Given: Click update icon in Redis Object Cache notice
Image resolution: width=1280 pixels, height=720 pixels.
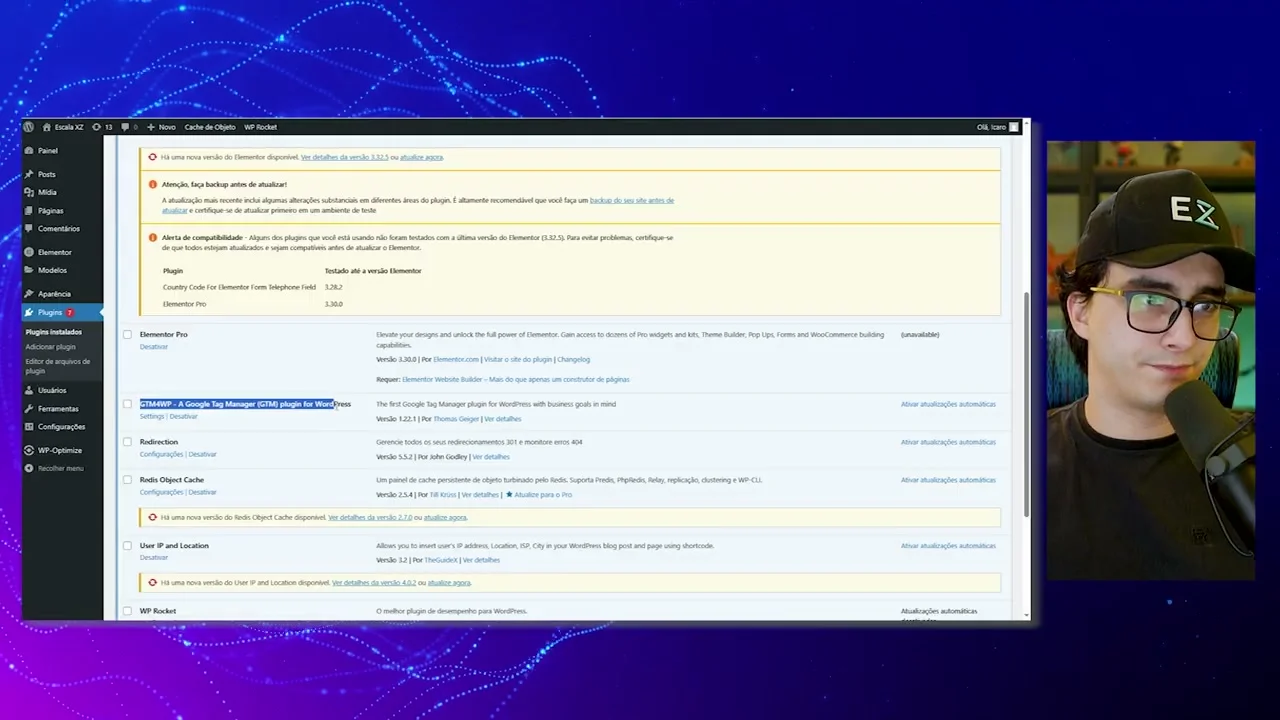Looking at the screenshot, I should (x=152, y=517).
